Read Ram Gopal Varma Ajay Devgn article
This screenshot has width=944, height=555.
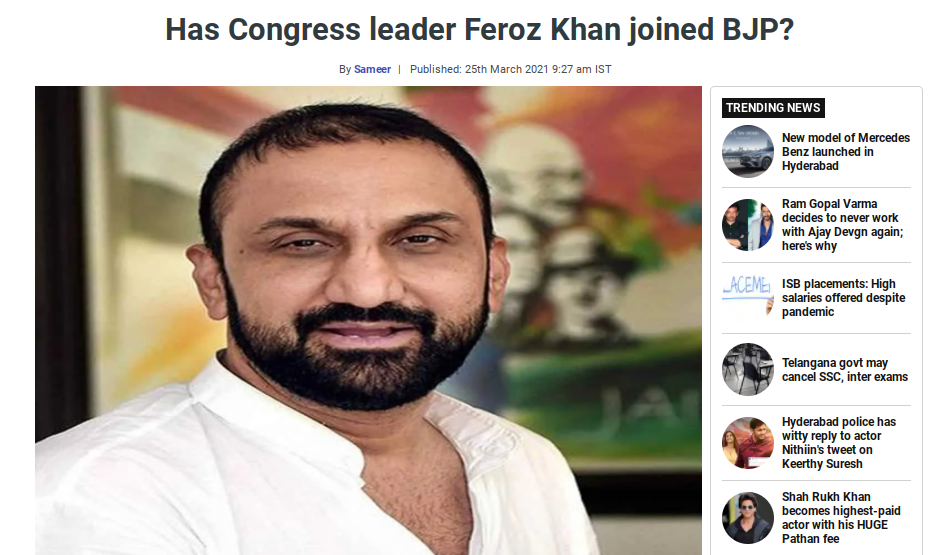842,225
